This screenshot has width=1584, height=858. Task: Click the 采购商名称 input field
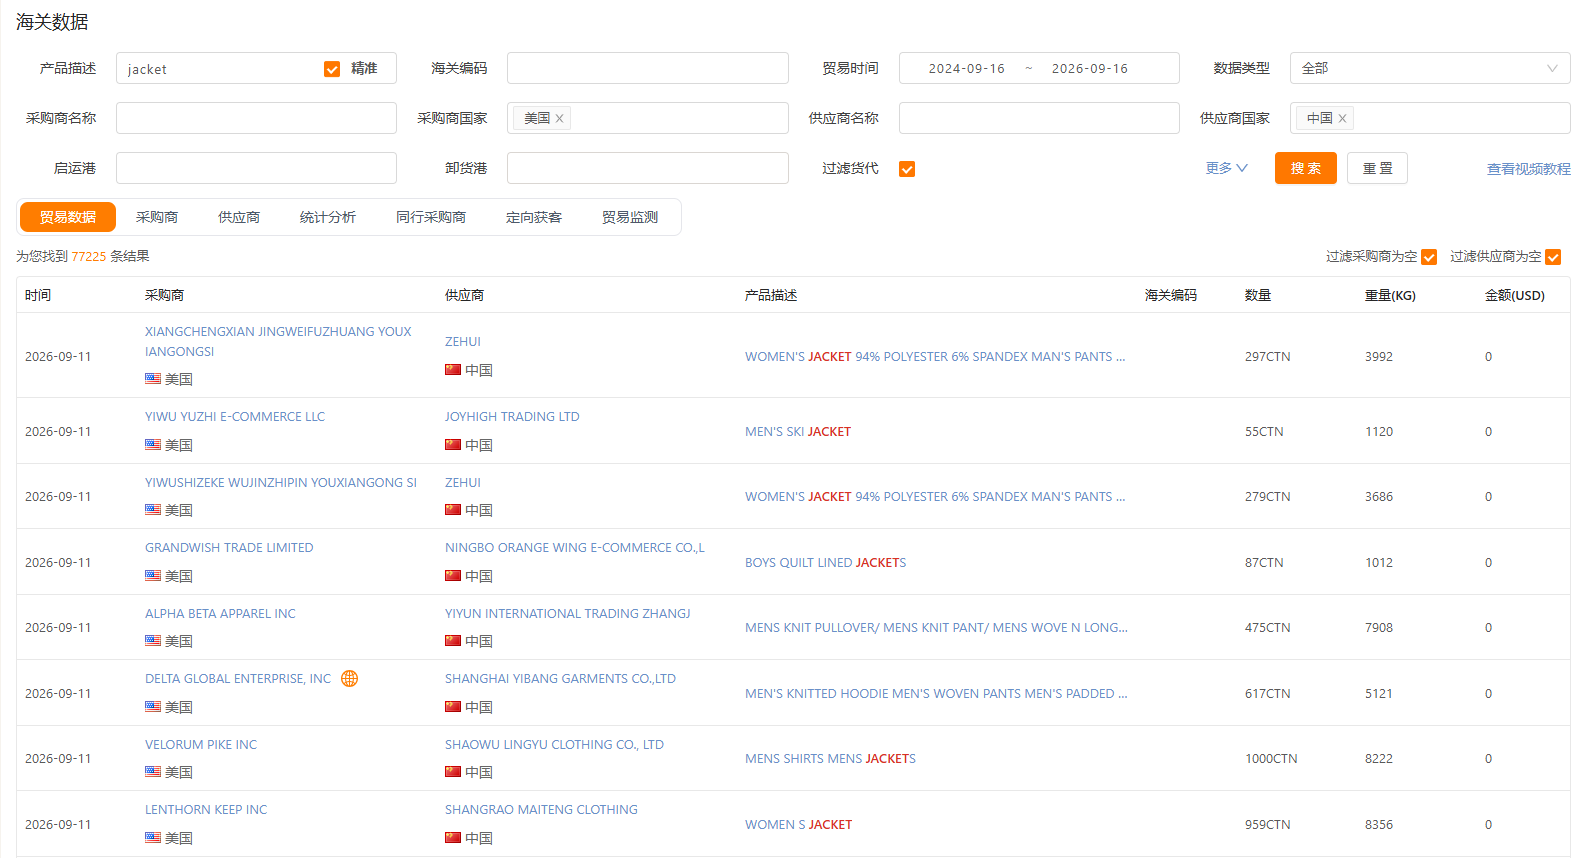(256, 118)
